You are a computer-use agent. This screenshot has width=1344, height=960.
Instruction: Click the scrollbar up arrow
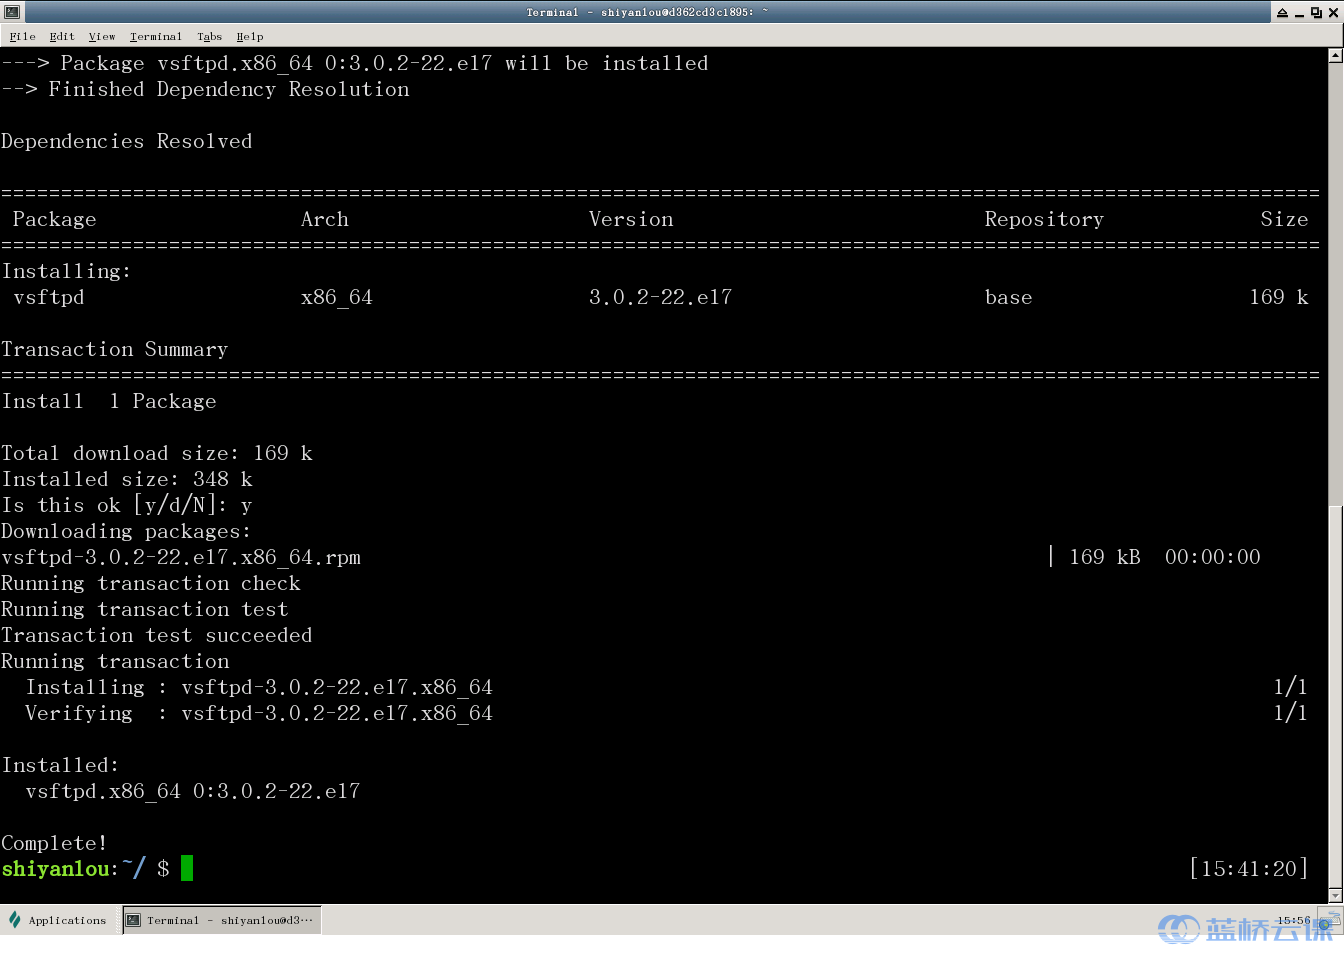pos(1335,56)
